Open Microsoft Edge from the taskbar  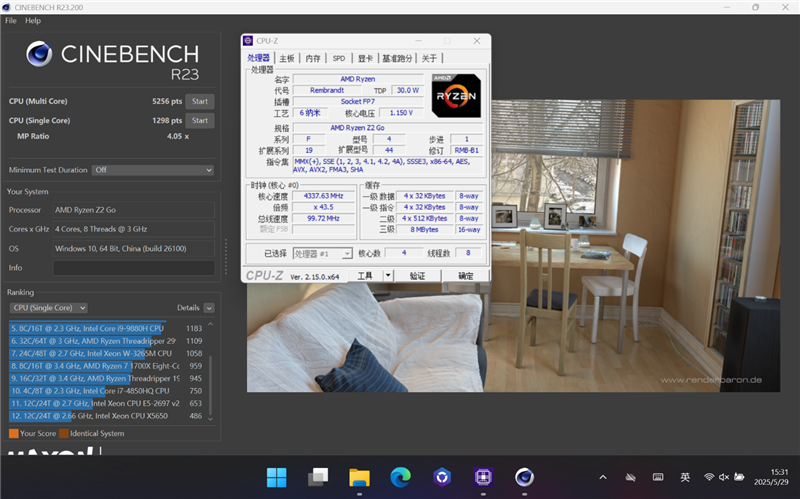click(401, 478)
